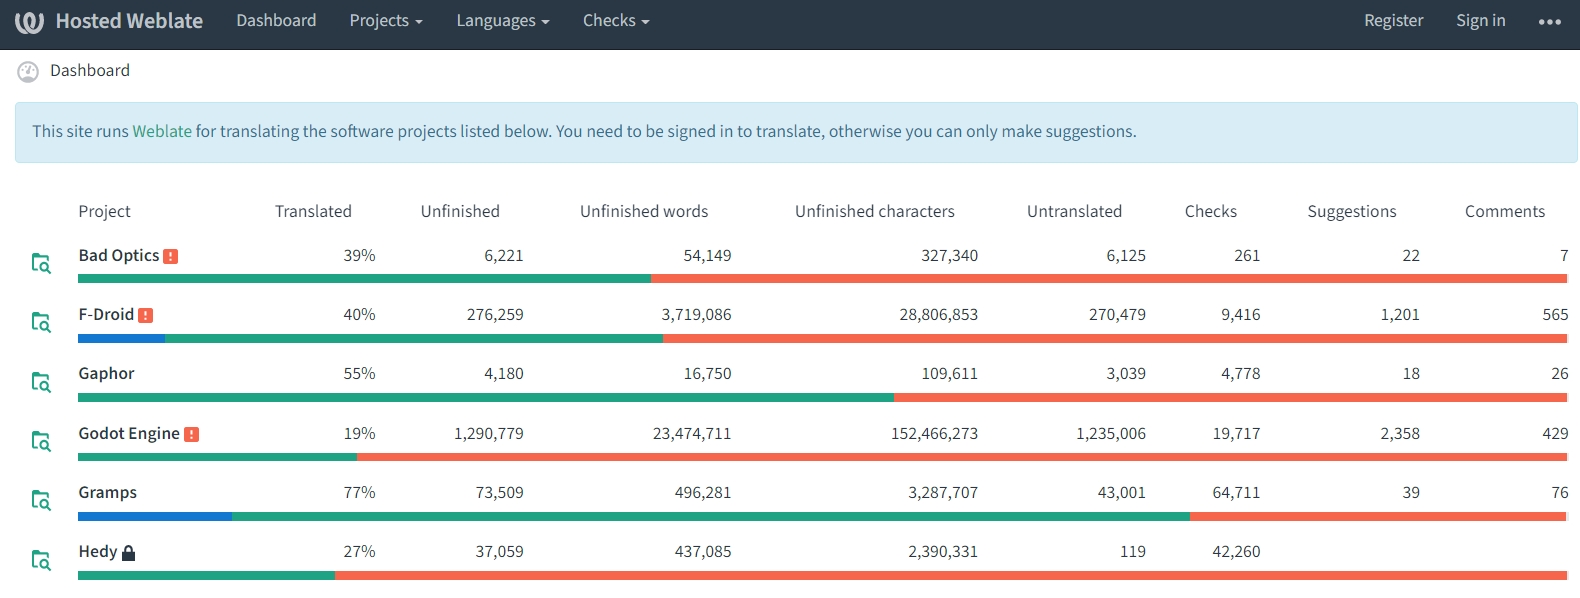Browse Godot Engine using its search-folder icon
Viewport: 1580px width, 598px height.
pyautogui.click(x=41, y=441)
